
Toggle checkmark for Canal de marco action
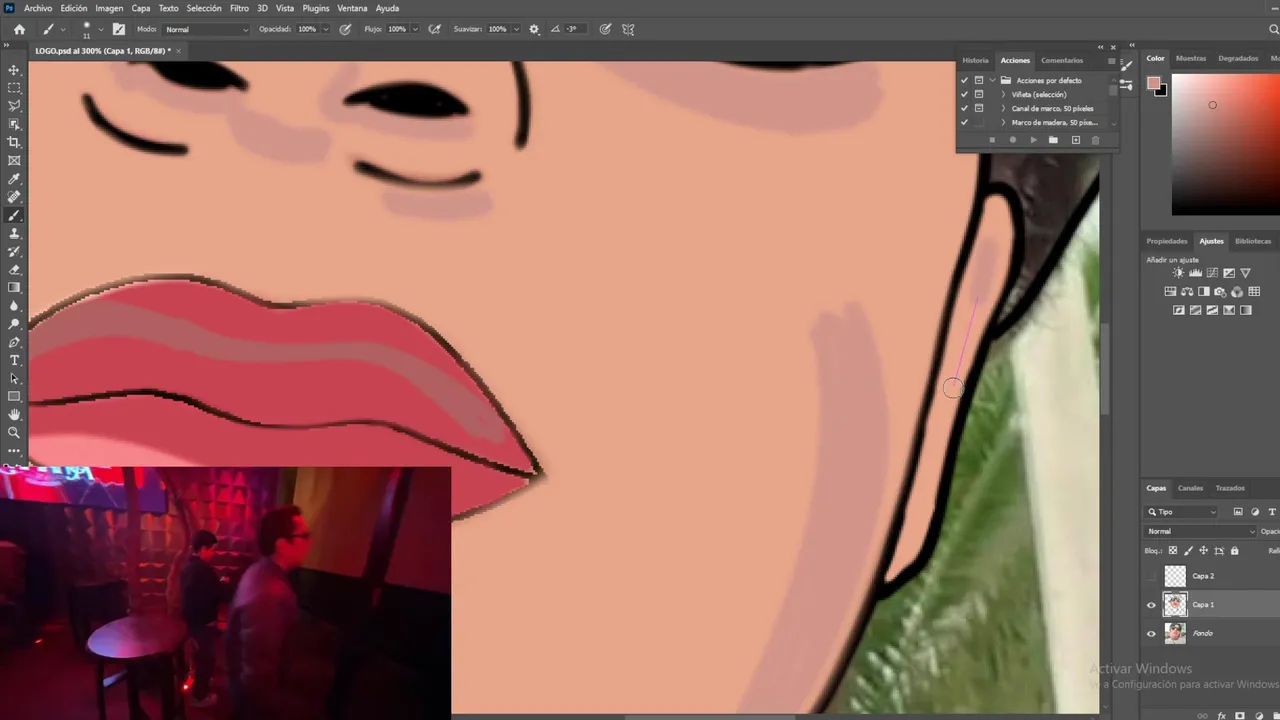coord(964,108)
